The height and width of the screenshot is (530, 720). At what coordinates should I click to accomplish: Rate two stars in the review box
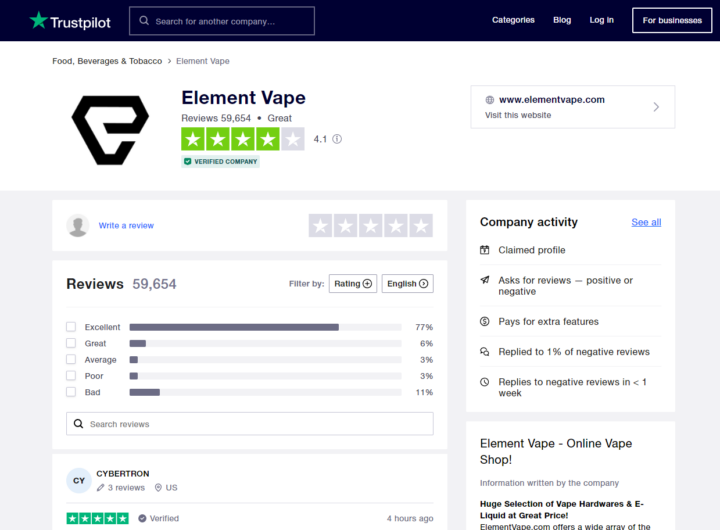[x=346, y=226]
